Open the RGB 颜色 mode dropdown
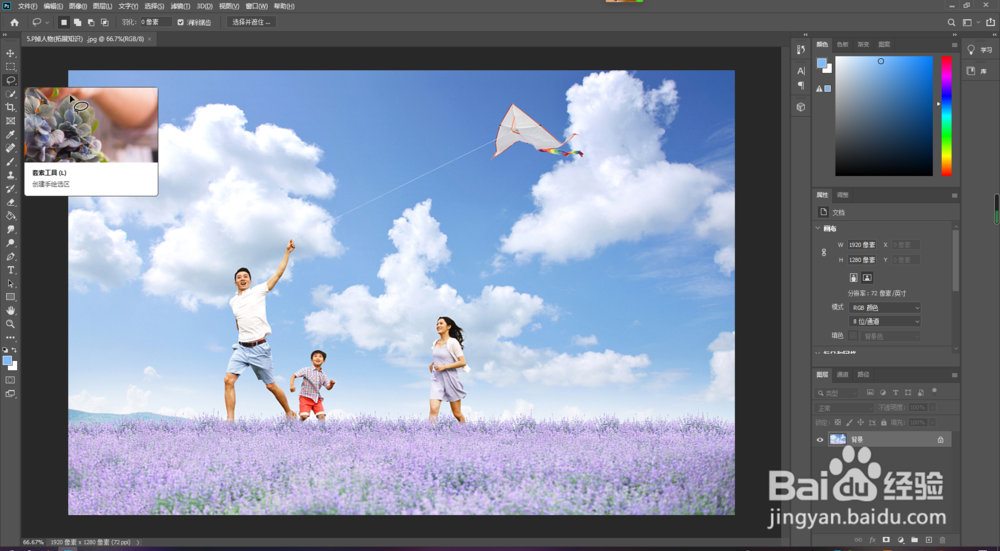Image resolution: width=1000 pixels, height=551 pixels. click(x=885, y=307)
